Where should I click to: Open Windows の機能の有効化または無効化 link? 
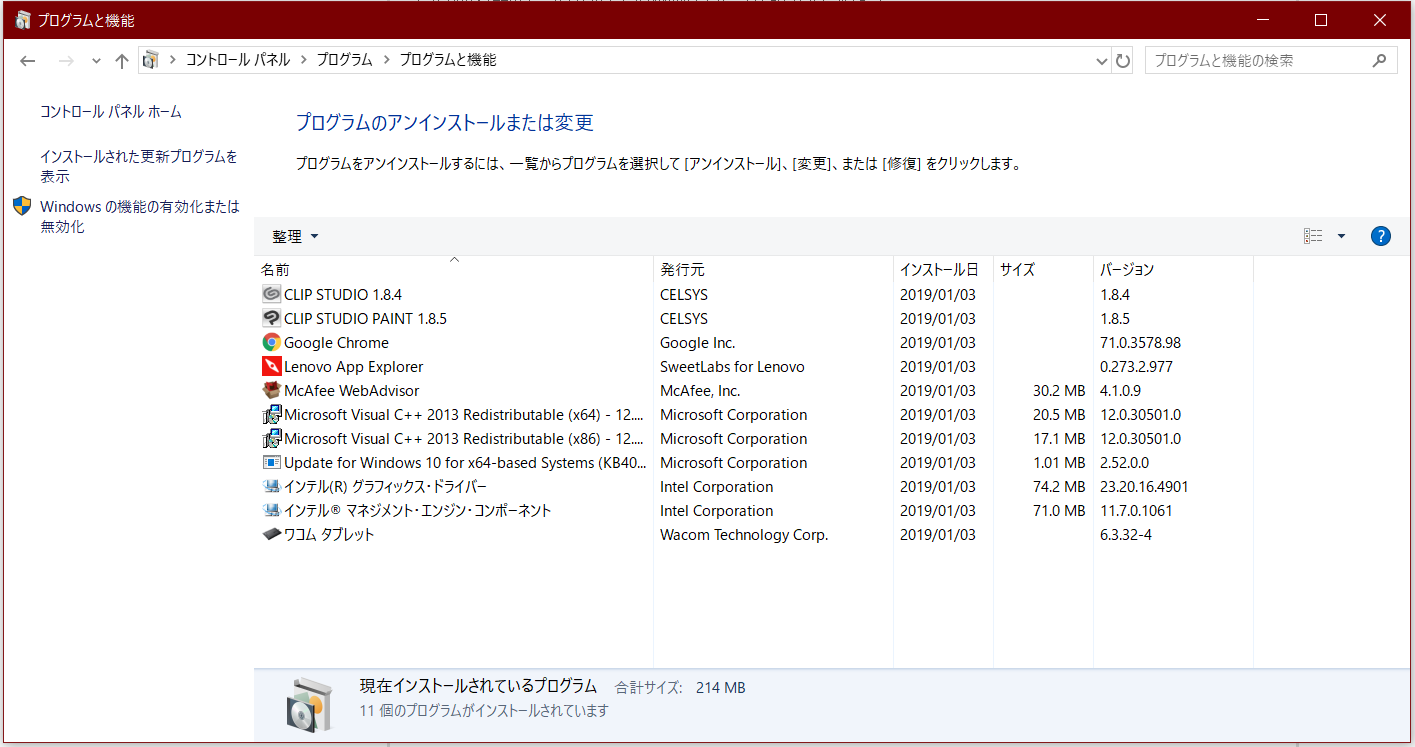(x=140, y=217)
